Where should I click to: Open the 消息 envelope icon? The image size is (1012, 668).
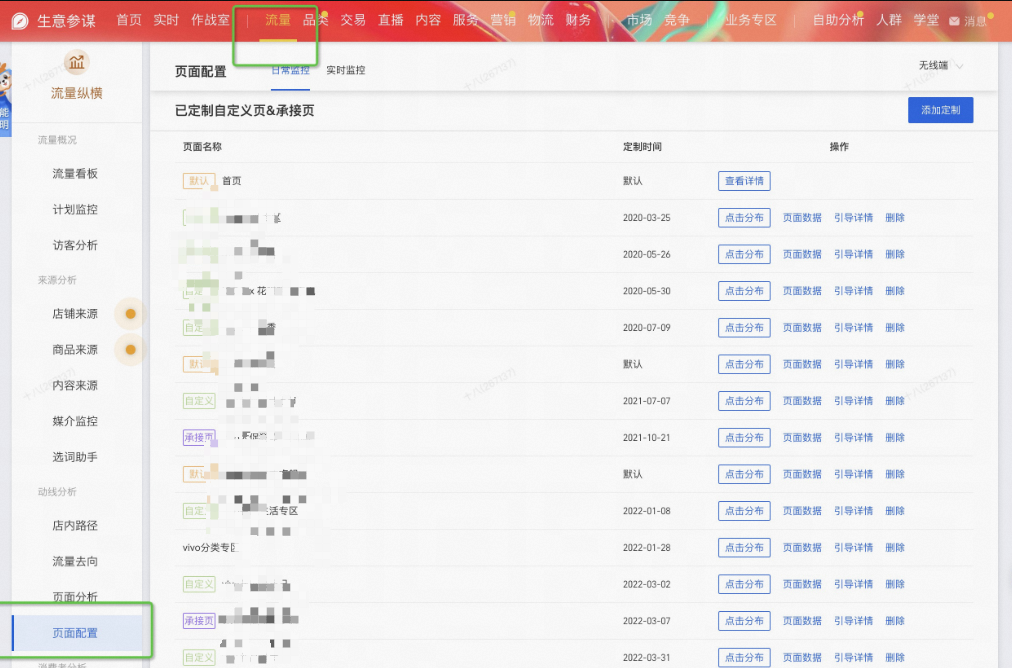pos(954,21)
